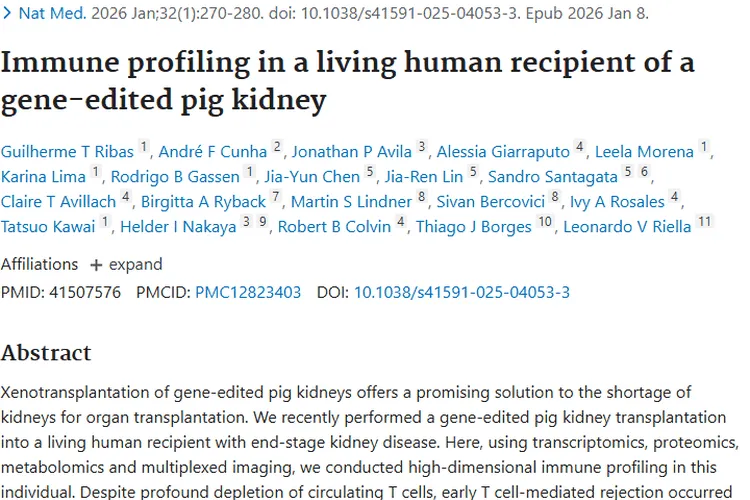Image resolution: width=750 pixels, height=500 pixels.
Task: Open author André F Cunha
Action: [212, 152]
